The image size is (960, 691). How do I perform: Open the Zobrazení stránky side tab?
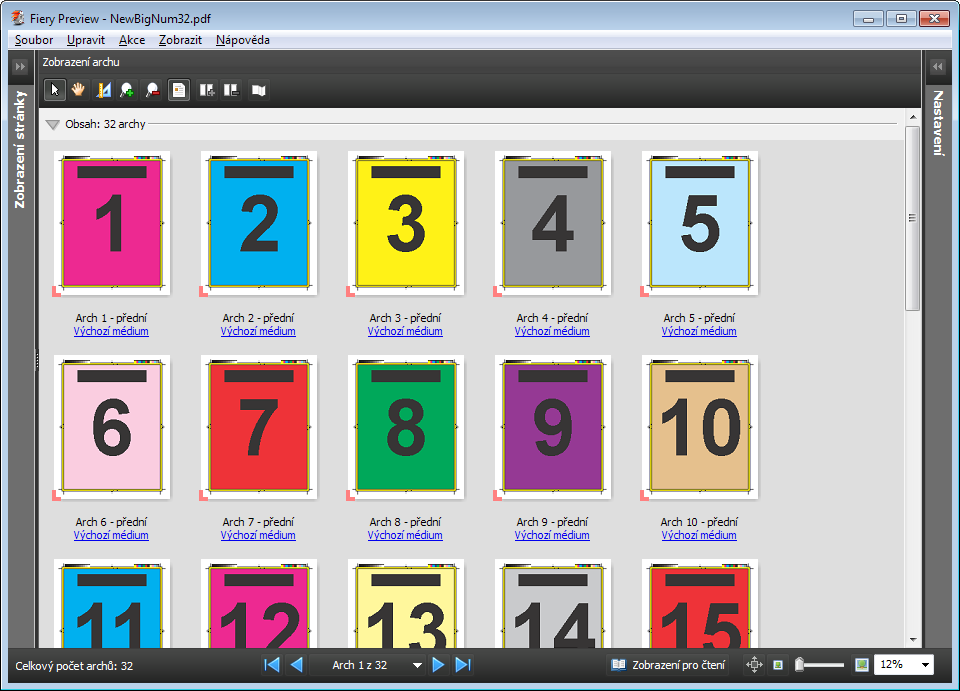click(x=20, y=149)
